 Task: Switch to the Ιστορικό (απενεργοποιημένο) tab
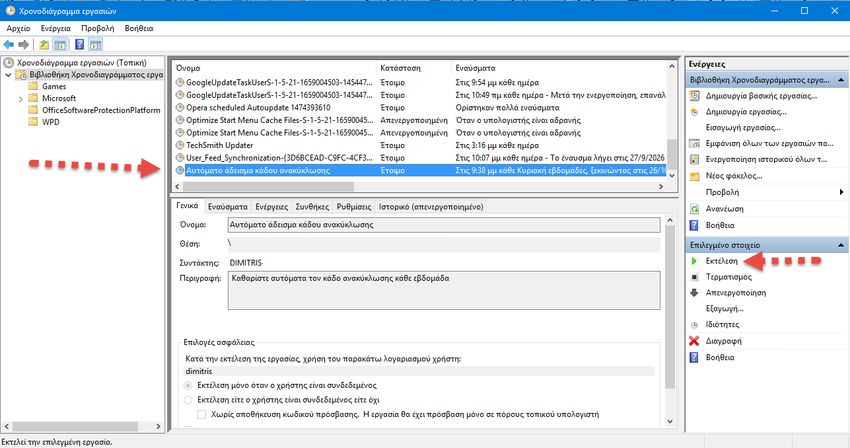click(431, 207)
